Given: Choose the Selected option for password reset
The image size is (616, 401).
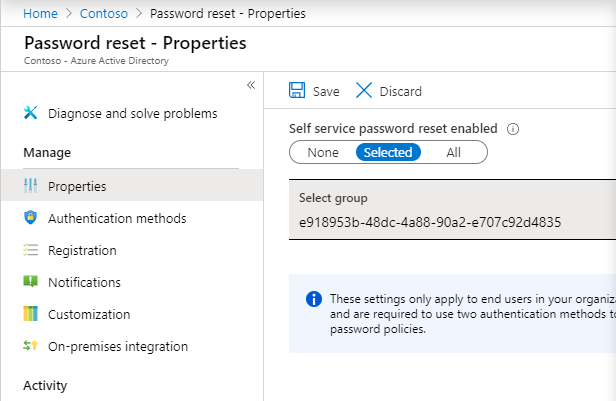Looking at the screenshot, I should pyautogui.click(x=388, y=152).
